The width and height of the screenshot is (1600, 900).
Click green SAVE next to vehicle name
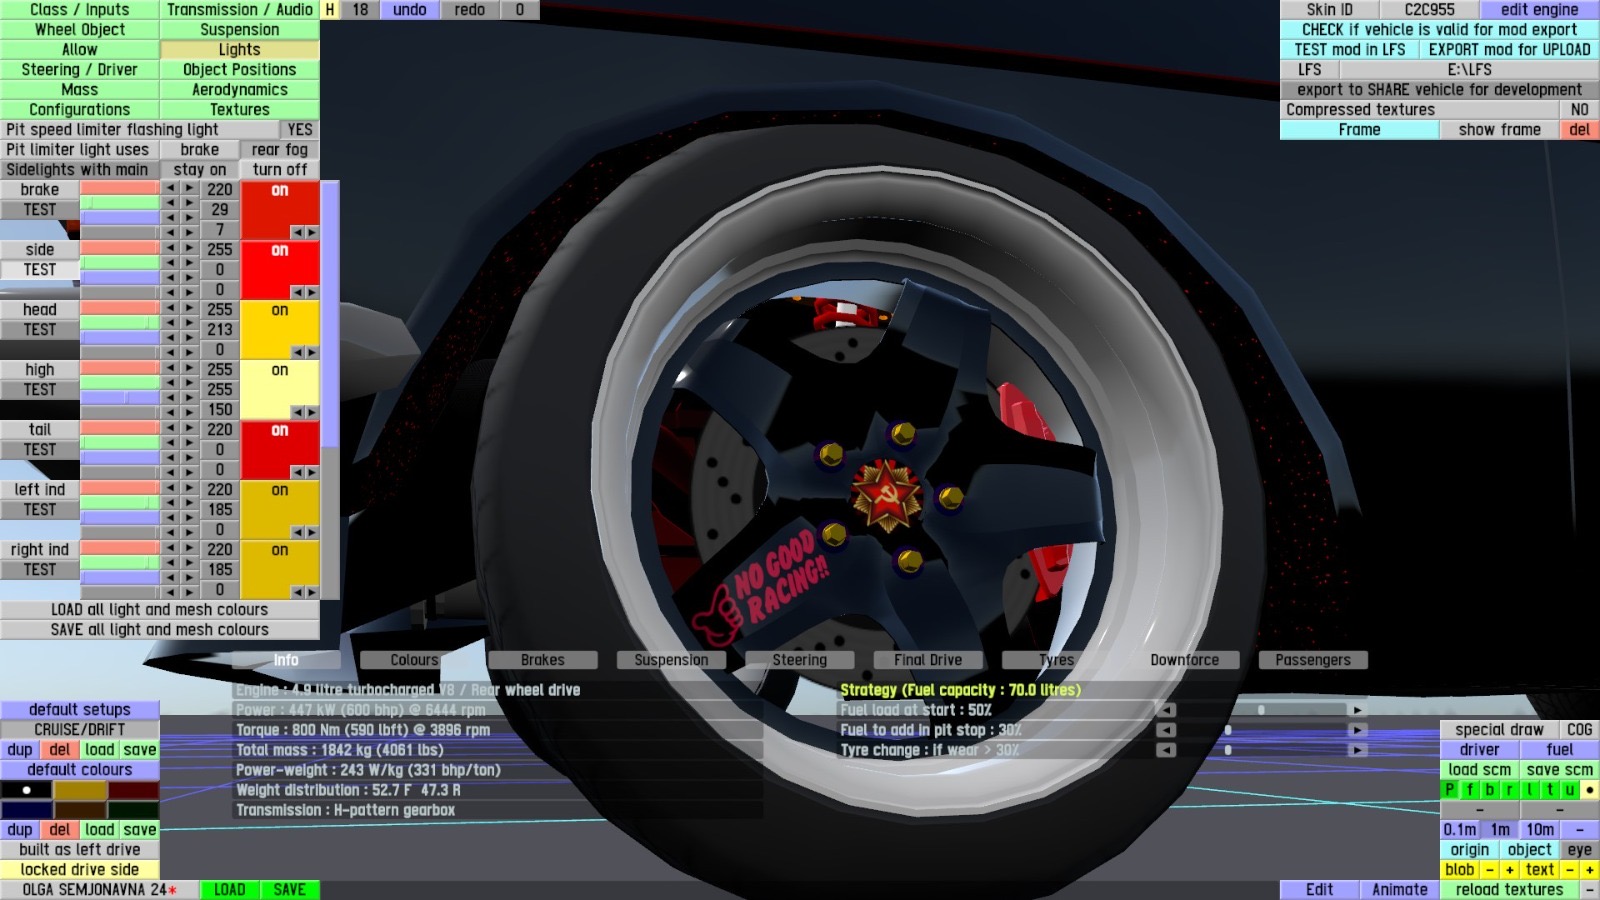tap(290, 889)
